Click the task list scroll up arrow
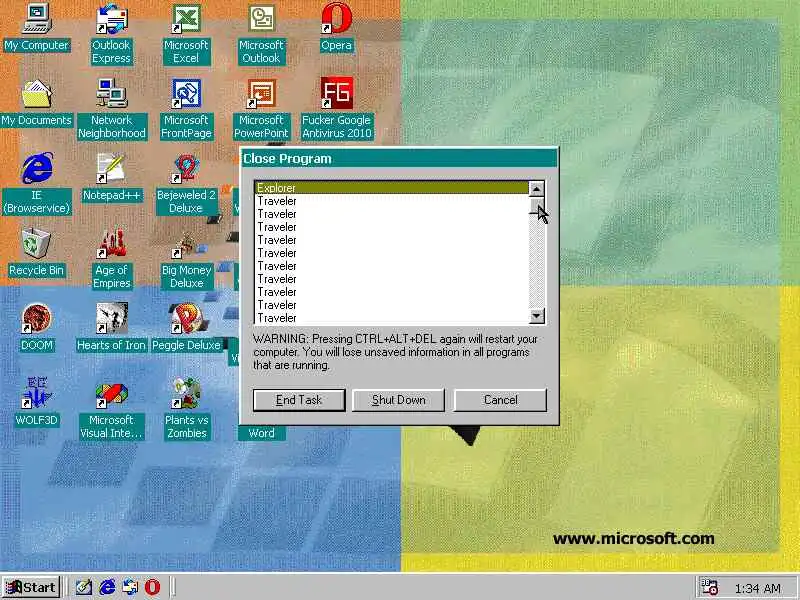 [x=537, y=189]
